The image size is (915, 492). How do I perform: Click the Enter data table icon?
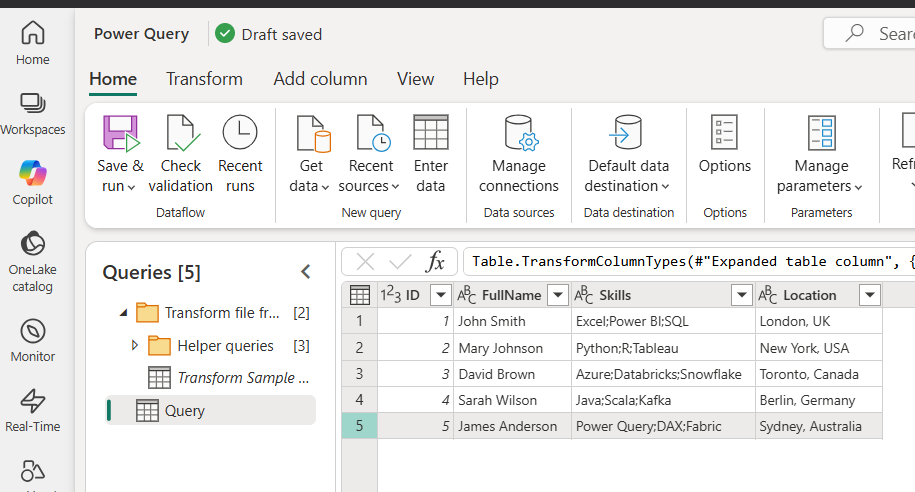point(431,134)
